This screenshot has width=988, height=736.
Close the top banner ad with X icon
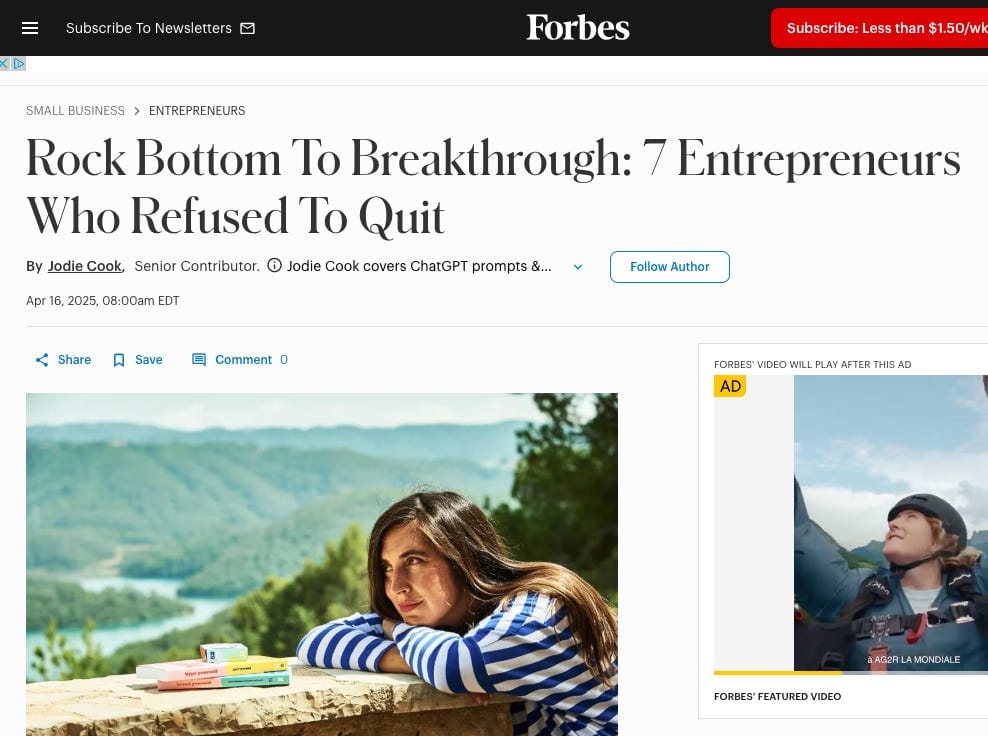[x=5, y=64]
